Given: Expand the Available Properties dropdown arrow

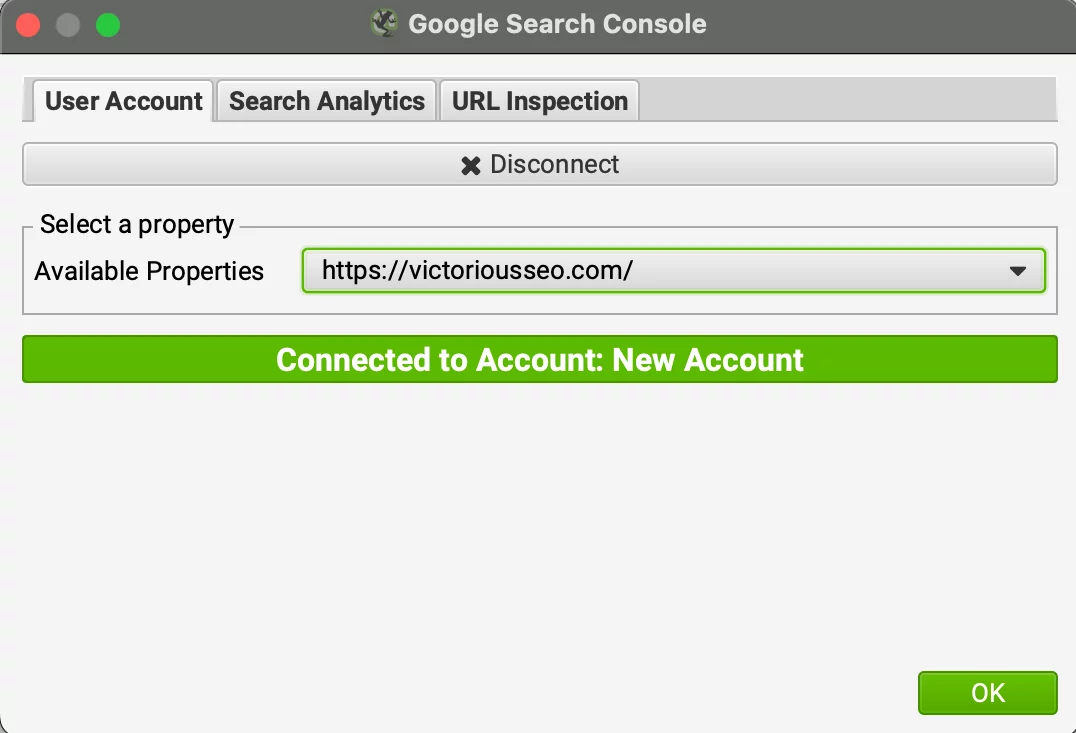Looking at the screenshot, I should [x=1018, y=271].
